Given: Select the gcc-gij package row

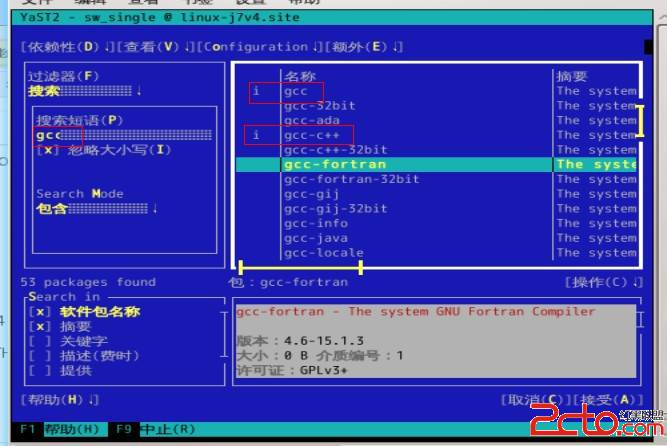Looking at the screenshot, I should pos(436,194).
